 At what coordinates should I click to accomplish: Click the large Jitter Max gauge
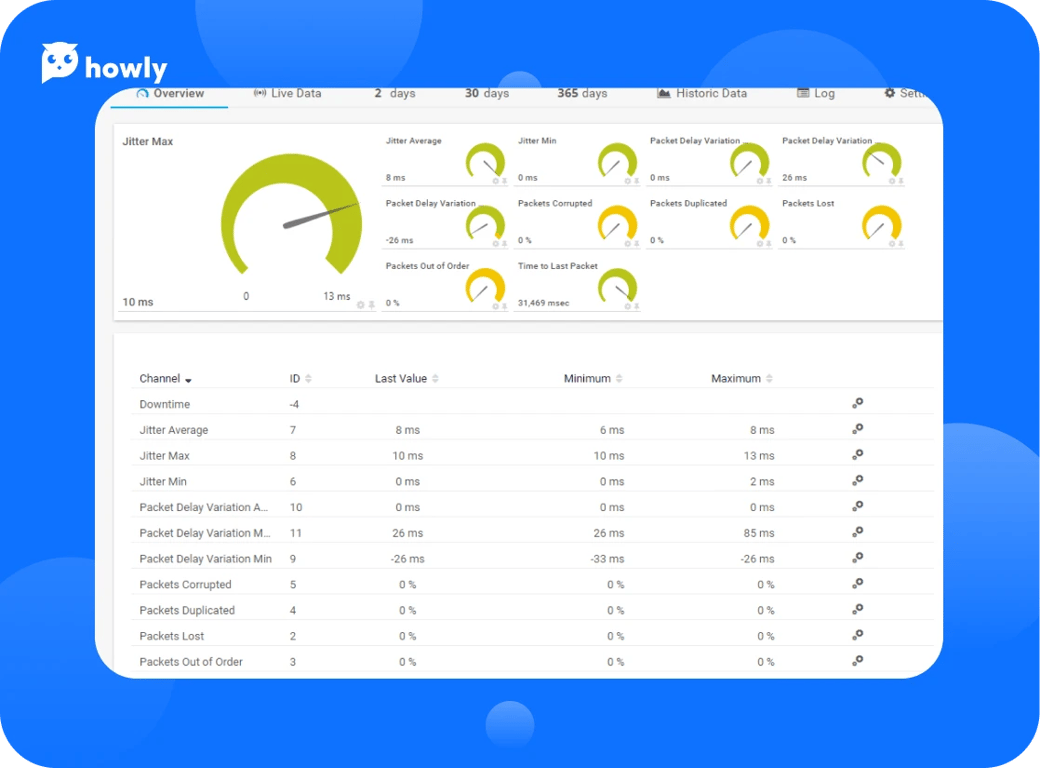[291, 215]
